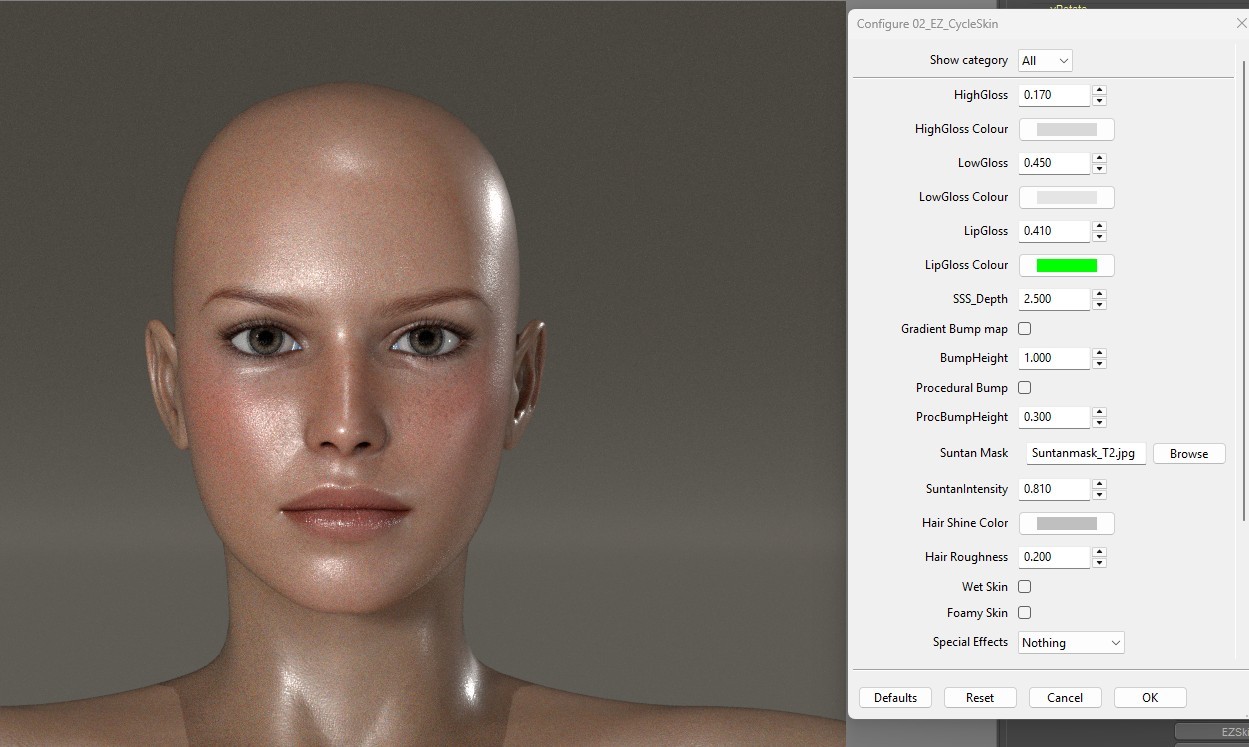Open the green LipGloss Colour swatch
The height and width of the screenshot is (747, 1249).
[x=1066, y=264]
